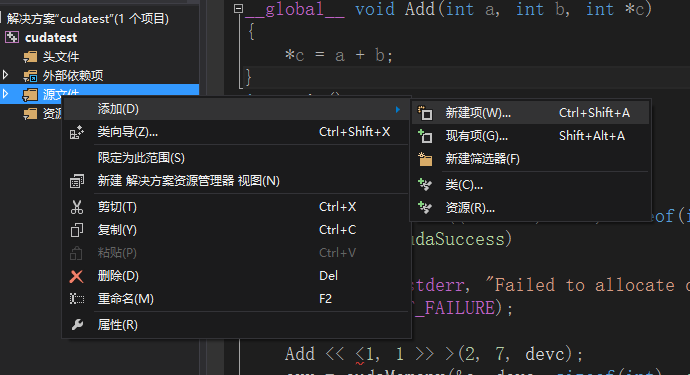Click the 资源(R) resource icon
Image resolution: width=690 pixels, height=375 pixels.
[425, 208]
